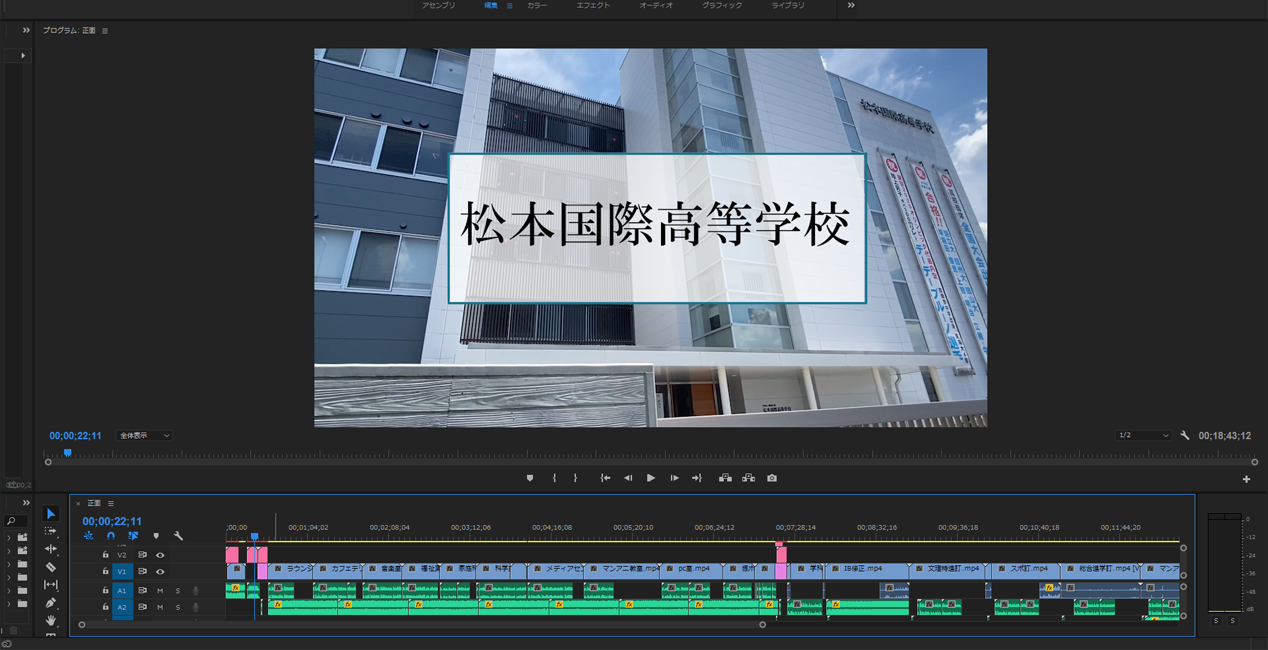Viewport: 1268px width, 650px height.
Task: Click the project panel search icon
Action: pos(11,521)
